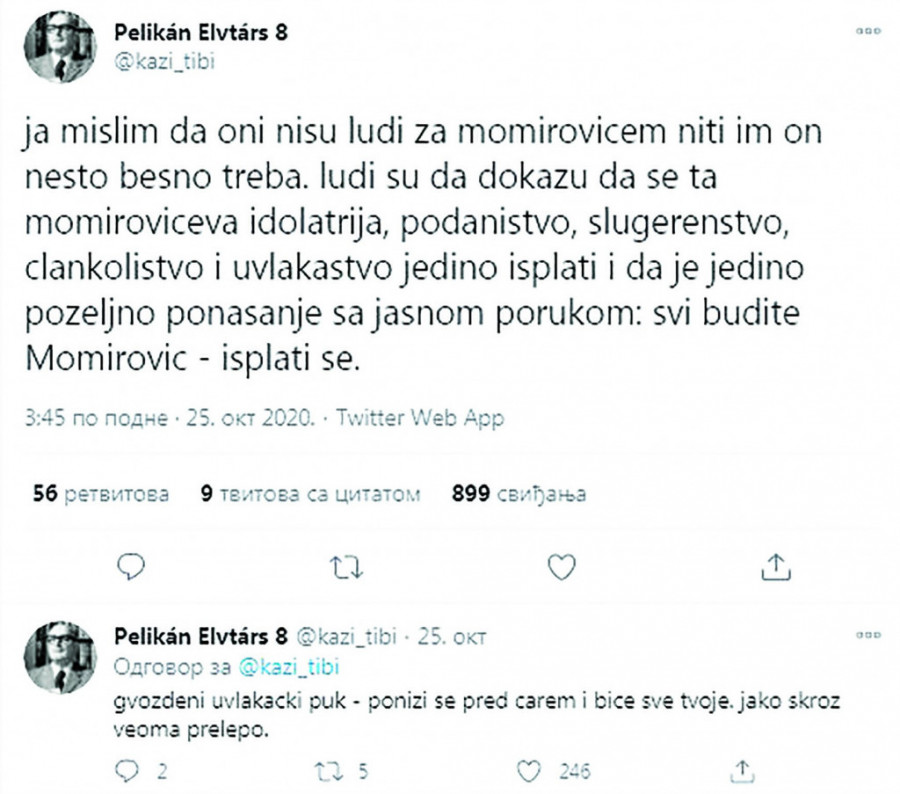
Task: Reply to the main tweet
Action: (131, 566)
